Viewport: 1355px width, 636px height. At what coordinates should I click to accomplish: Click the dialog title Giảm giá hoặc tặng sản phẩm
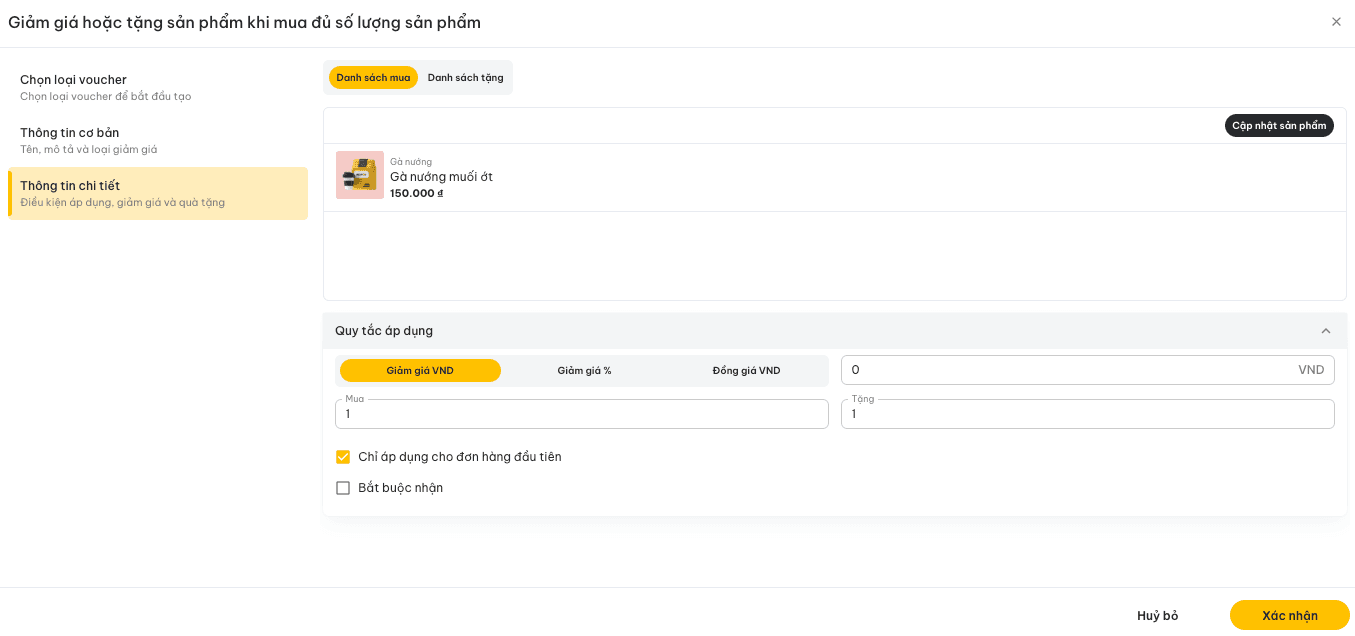(245, 22)
